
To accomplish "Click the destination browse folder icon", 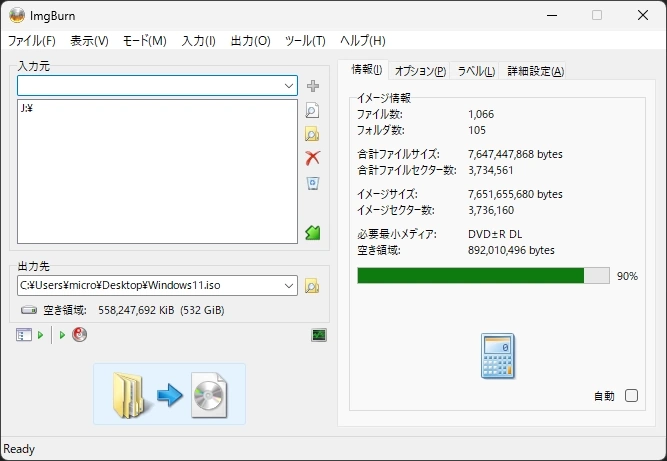I will pyautogui.click(x=312, y=286).
